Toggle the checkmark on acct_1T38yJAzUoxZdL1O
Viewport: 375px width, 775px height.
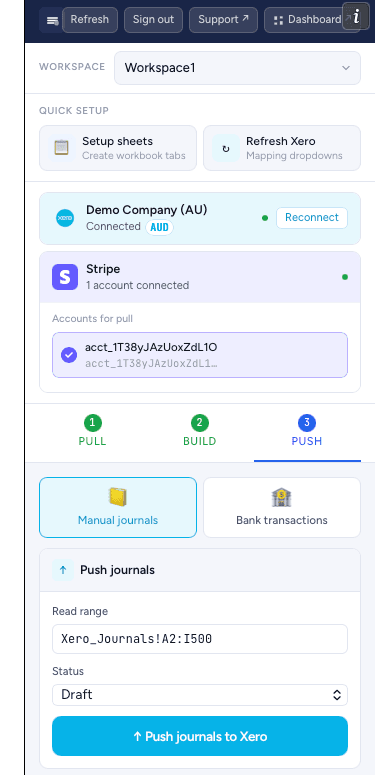tap(69, 354)
